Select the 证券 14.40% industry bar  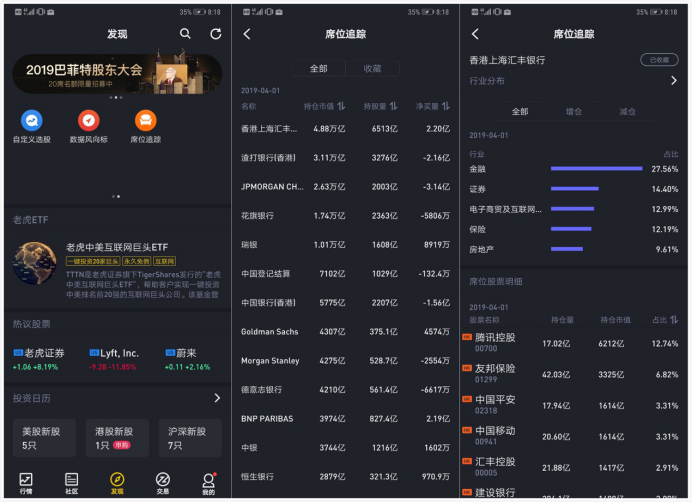575,189
